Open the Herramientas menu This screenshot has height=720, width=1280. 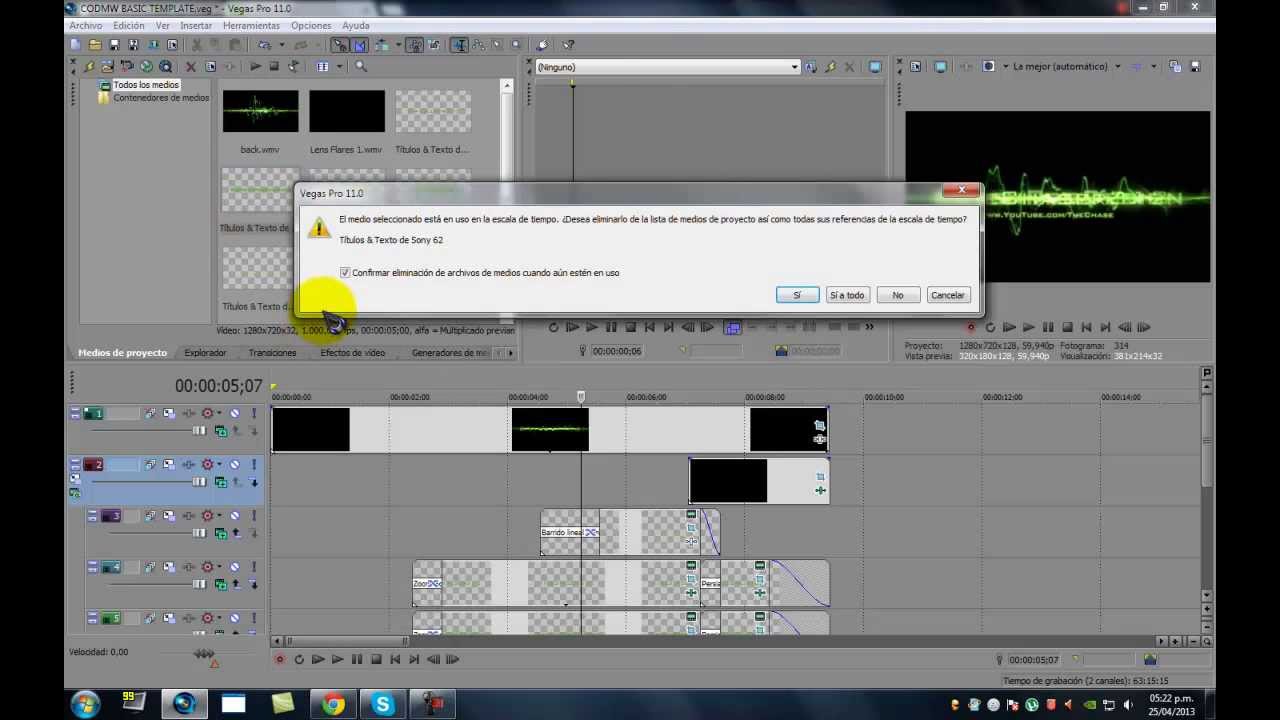(251, 25)
